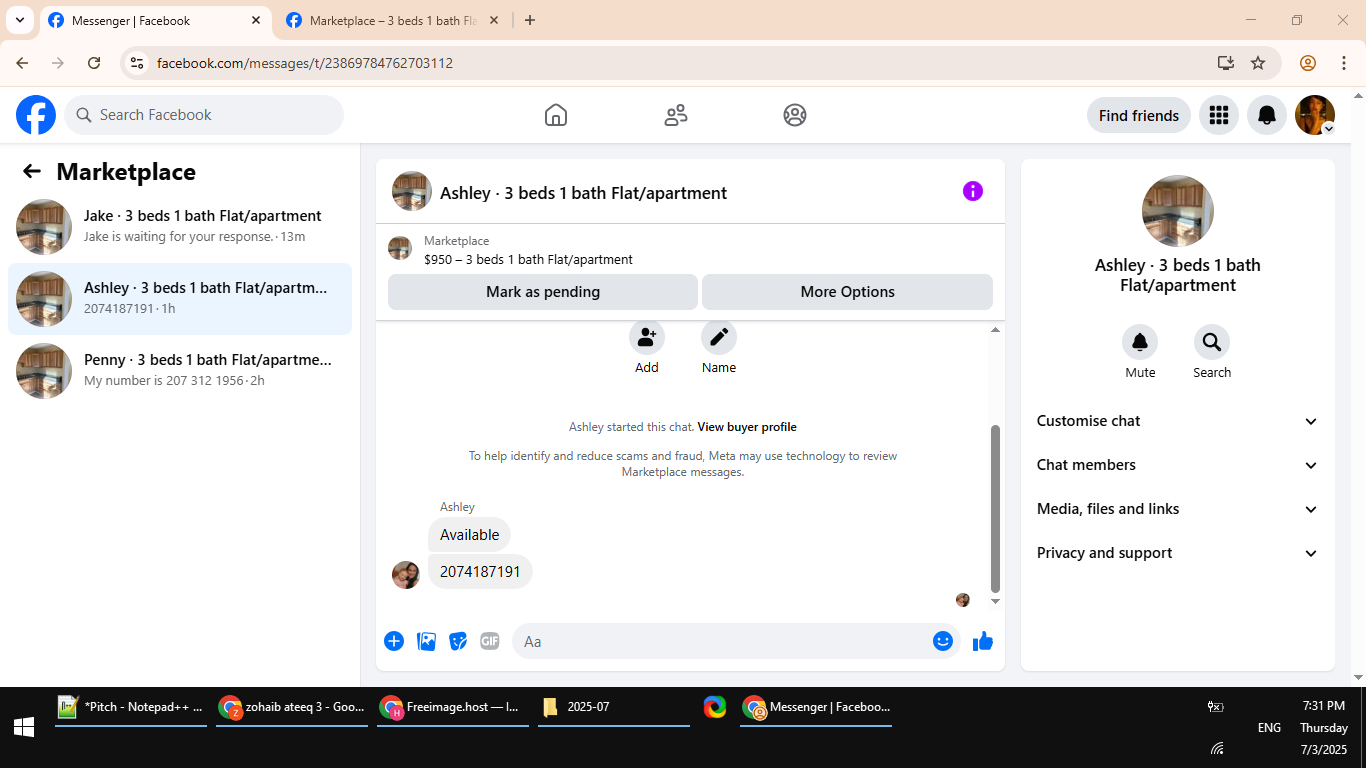Open the account profile picture menu
This screenshot has height=768, width=1366.
point(1315,115)
